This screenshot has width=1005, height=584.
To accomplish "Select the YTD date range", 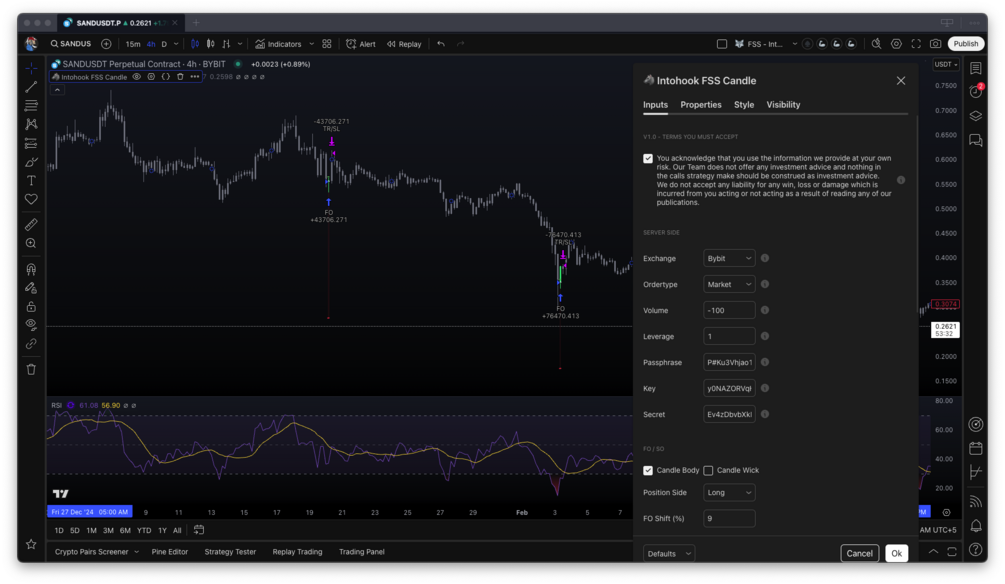I will 144,531.
